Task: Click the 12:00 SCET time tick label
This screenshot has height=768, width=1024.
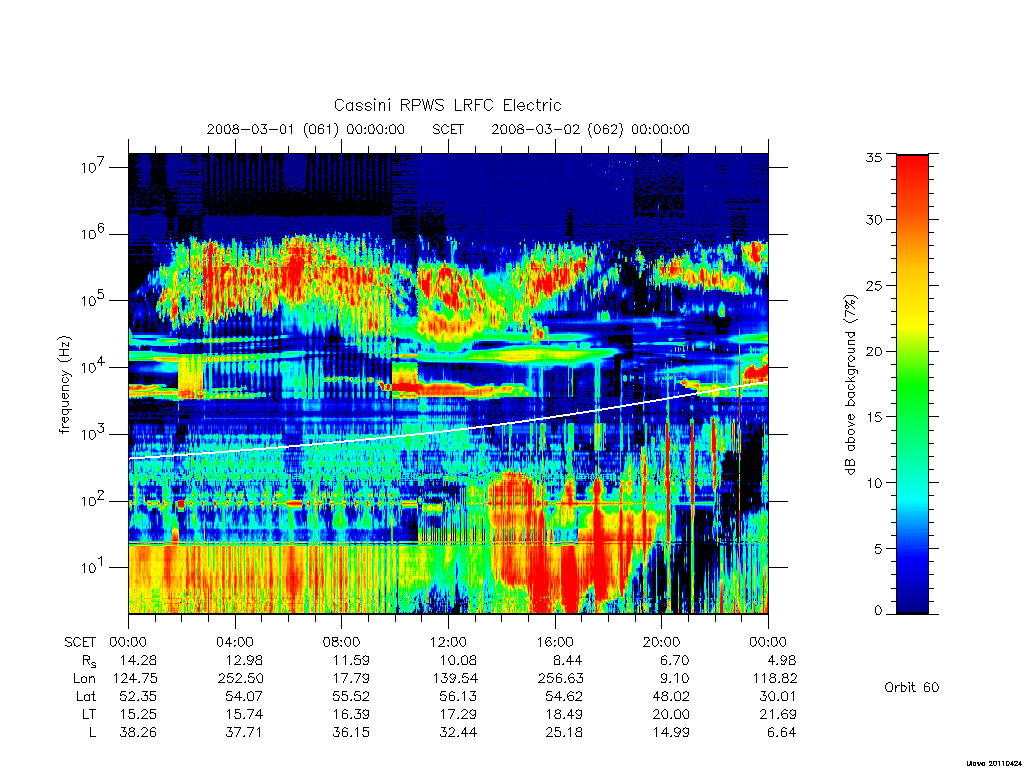Action: point(448,642)
